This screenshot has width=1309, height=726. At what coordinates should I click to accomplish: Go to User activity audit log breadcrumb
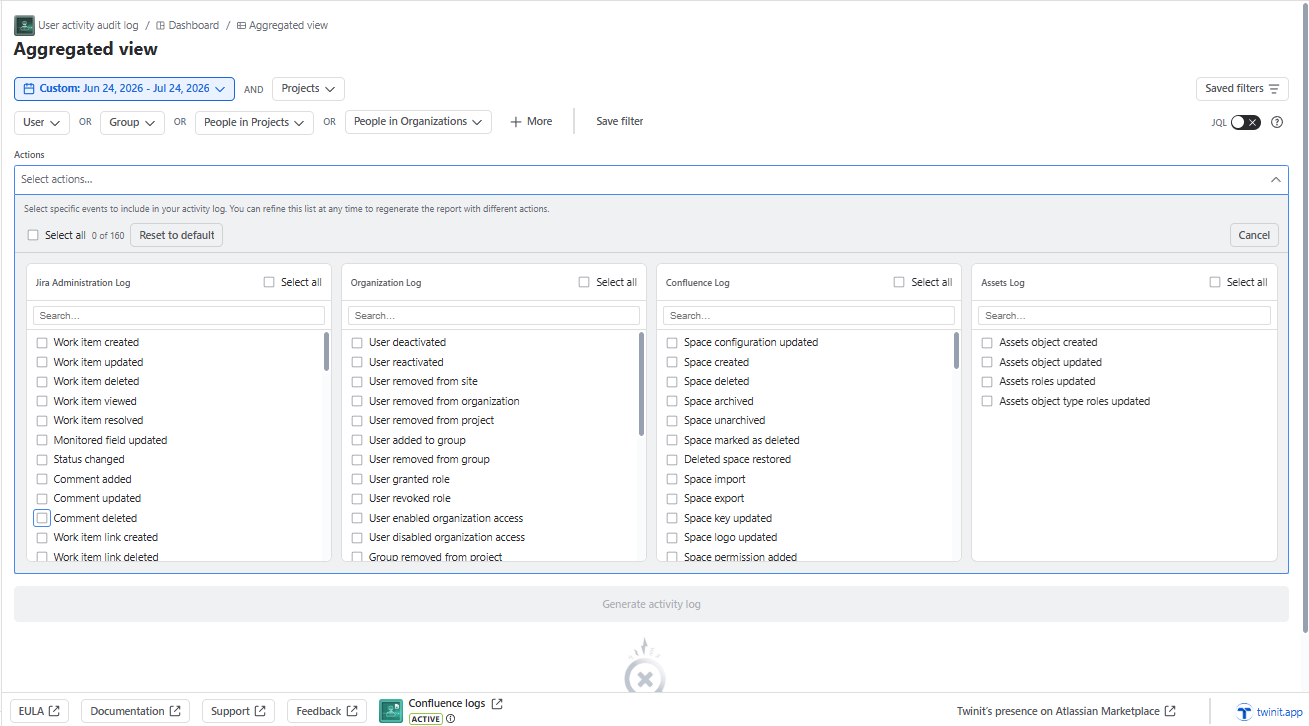pos(88,25)
